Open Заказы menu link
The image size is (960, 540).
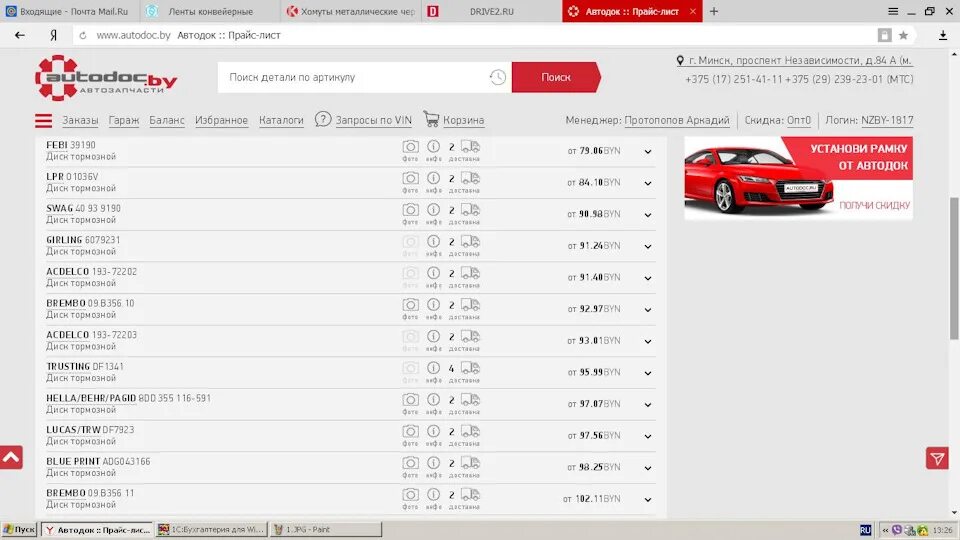tap(80, 120)
